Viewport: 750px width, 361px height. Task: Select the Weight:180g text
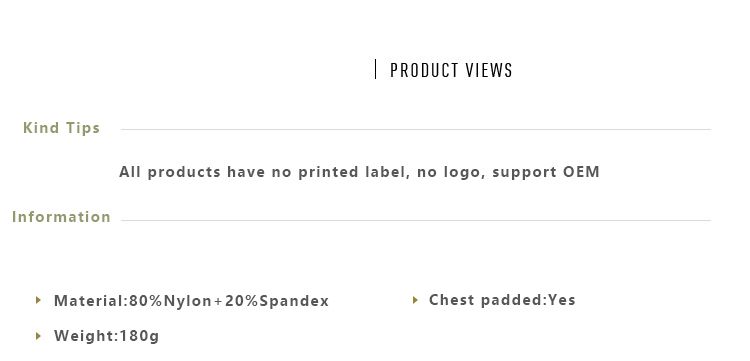[106, 336]
